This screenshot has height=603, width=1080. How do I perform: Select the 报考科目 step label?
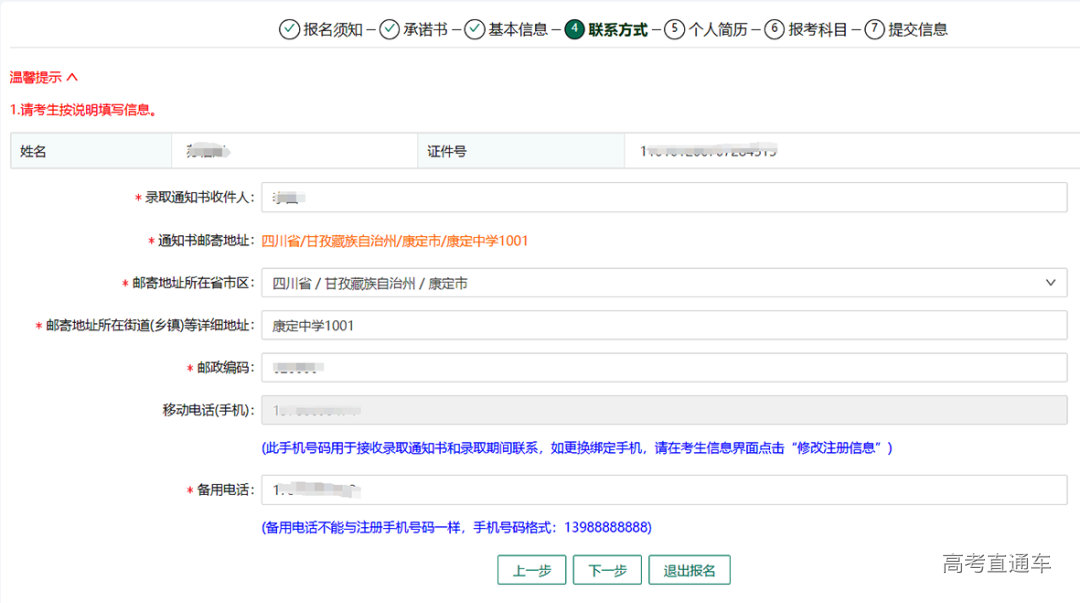pos(818,29)
